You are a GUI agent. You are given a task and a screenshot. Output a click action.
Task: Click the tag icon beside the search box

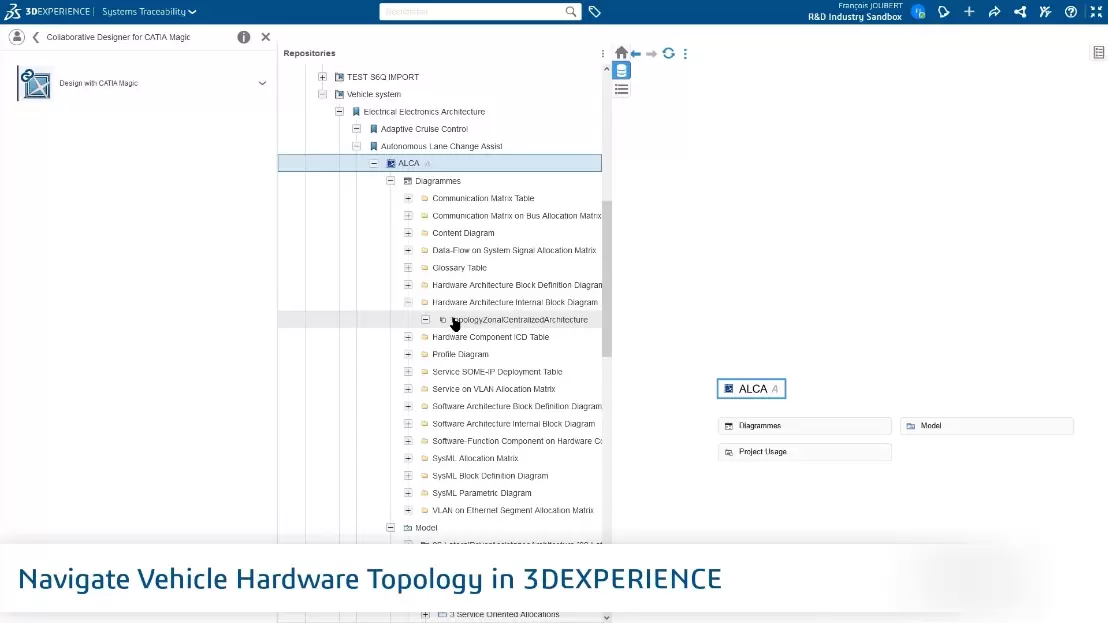coord(595,12)
